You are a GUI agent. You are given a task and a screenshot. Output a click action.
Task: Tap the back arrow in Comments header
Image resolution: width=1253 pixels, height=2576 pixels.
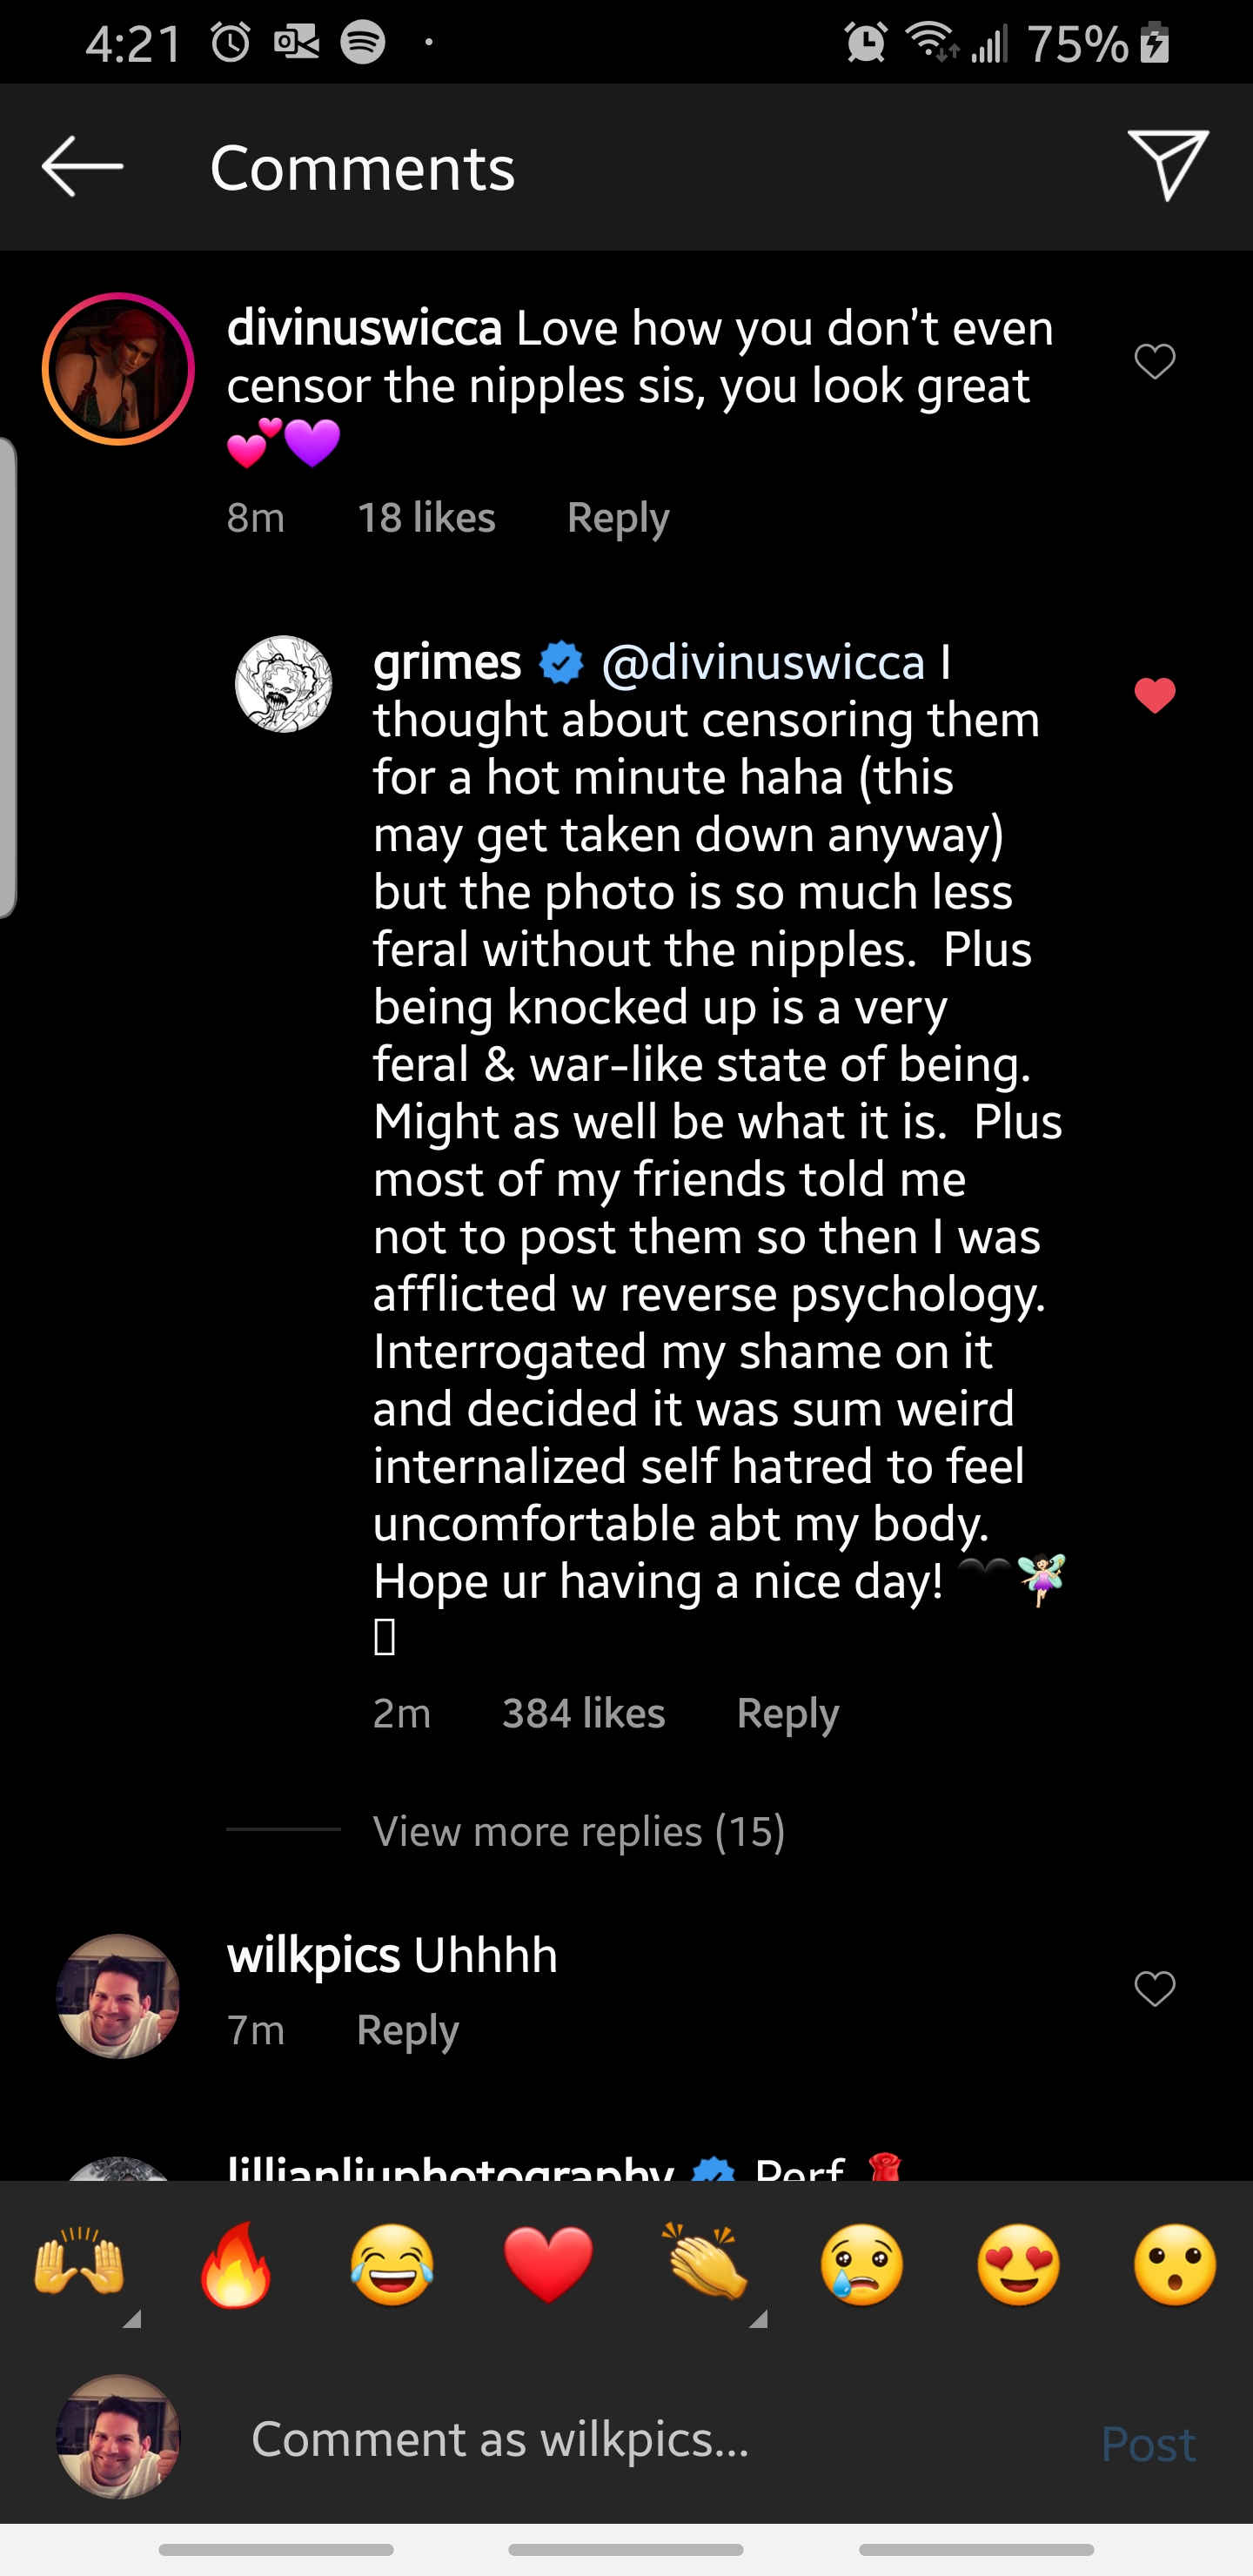pos(83,167)
